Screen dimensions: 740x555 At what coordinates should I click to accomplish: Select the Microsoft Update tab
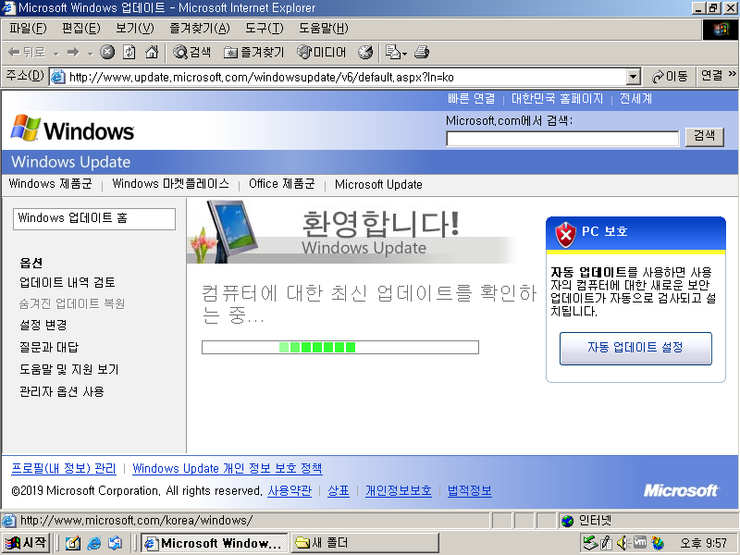click(x=378, y=185)
